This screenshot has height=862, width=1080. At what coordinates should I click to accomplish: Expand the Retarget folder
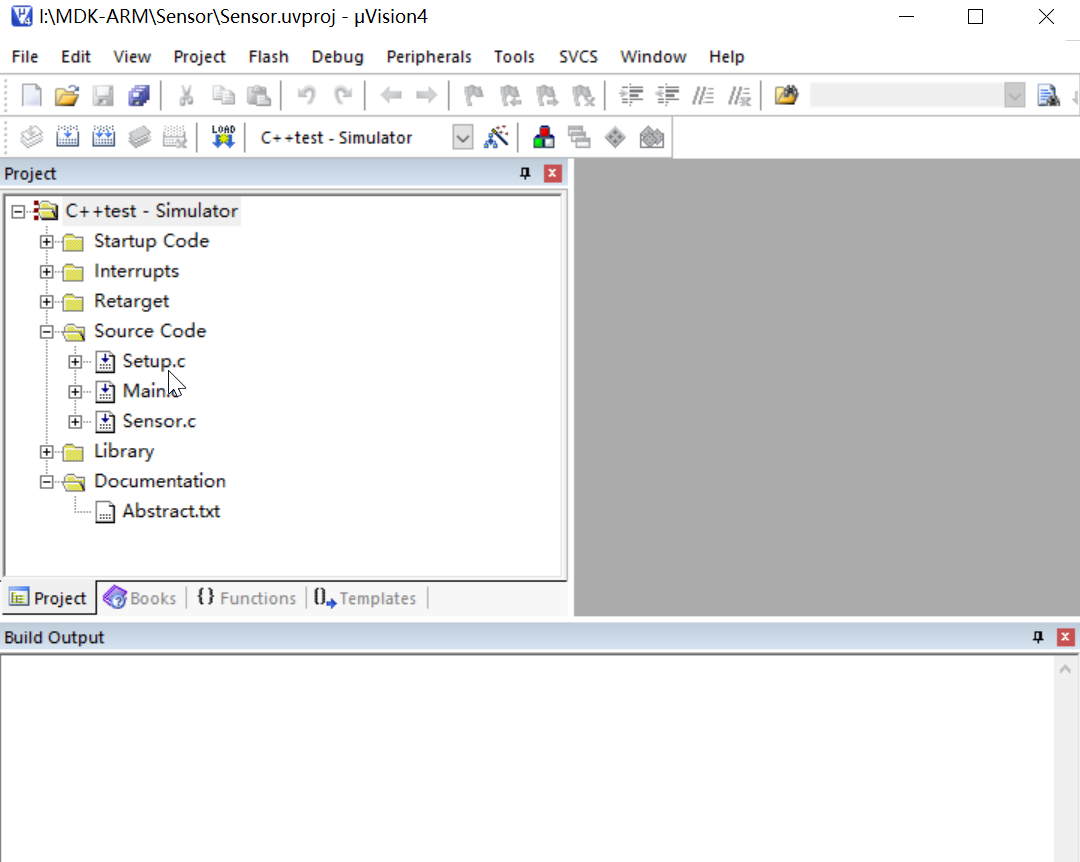click(x=46, y=302)
